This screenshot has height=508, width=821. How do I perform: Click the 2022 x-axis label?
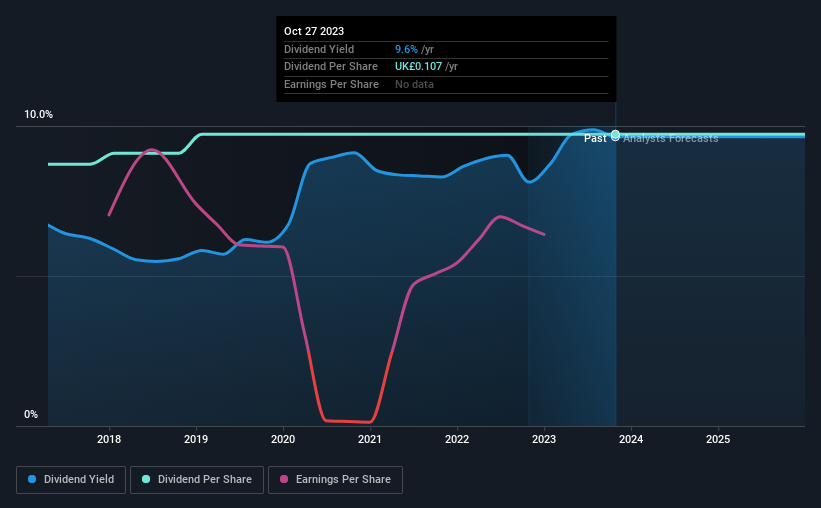(457, 439)
